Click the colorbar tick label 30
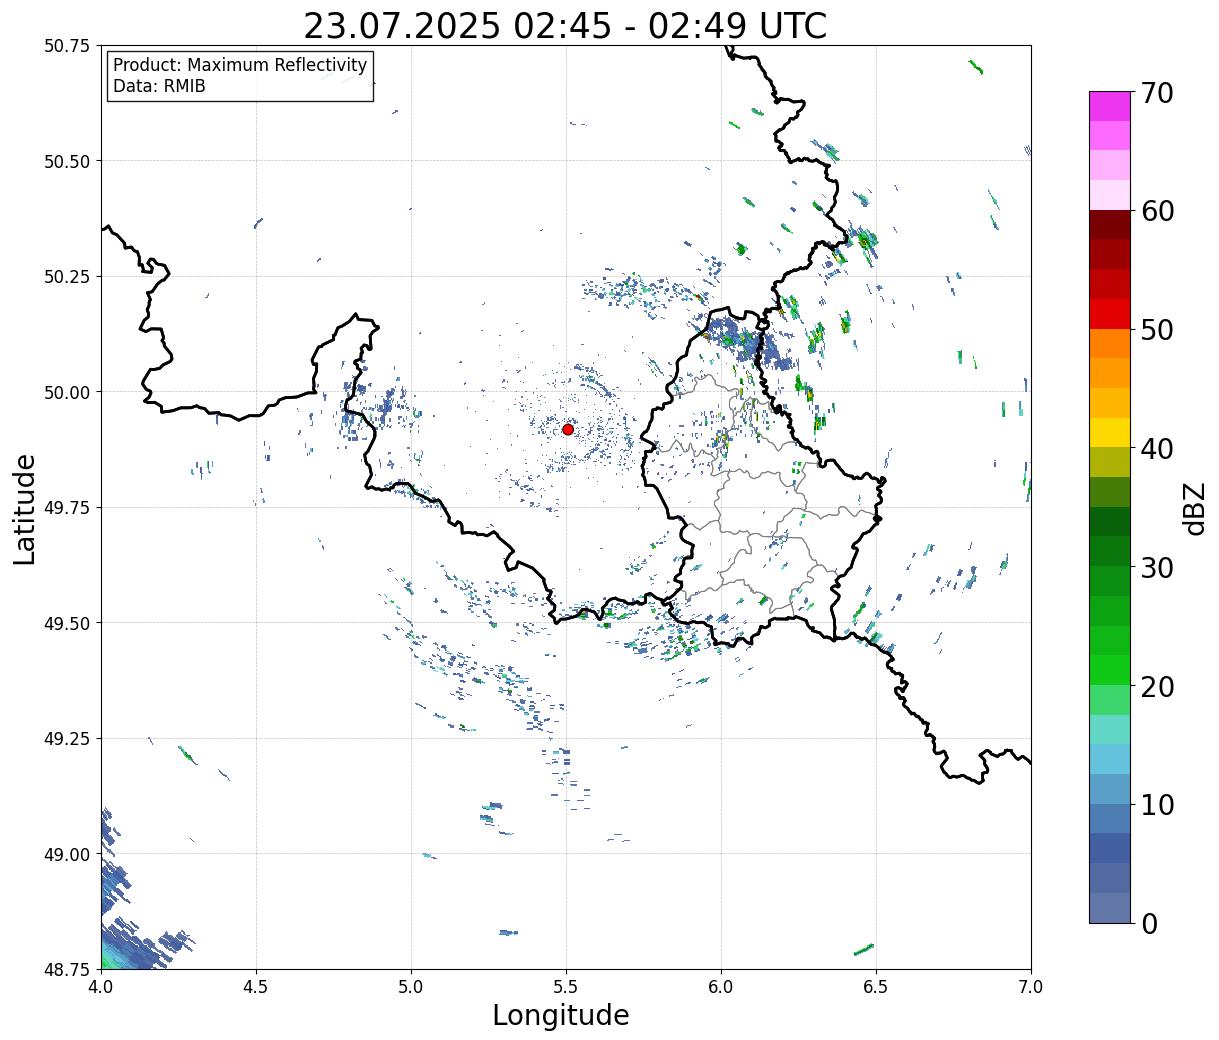 point(1157,567)
